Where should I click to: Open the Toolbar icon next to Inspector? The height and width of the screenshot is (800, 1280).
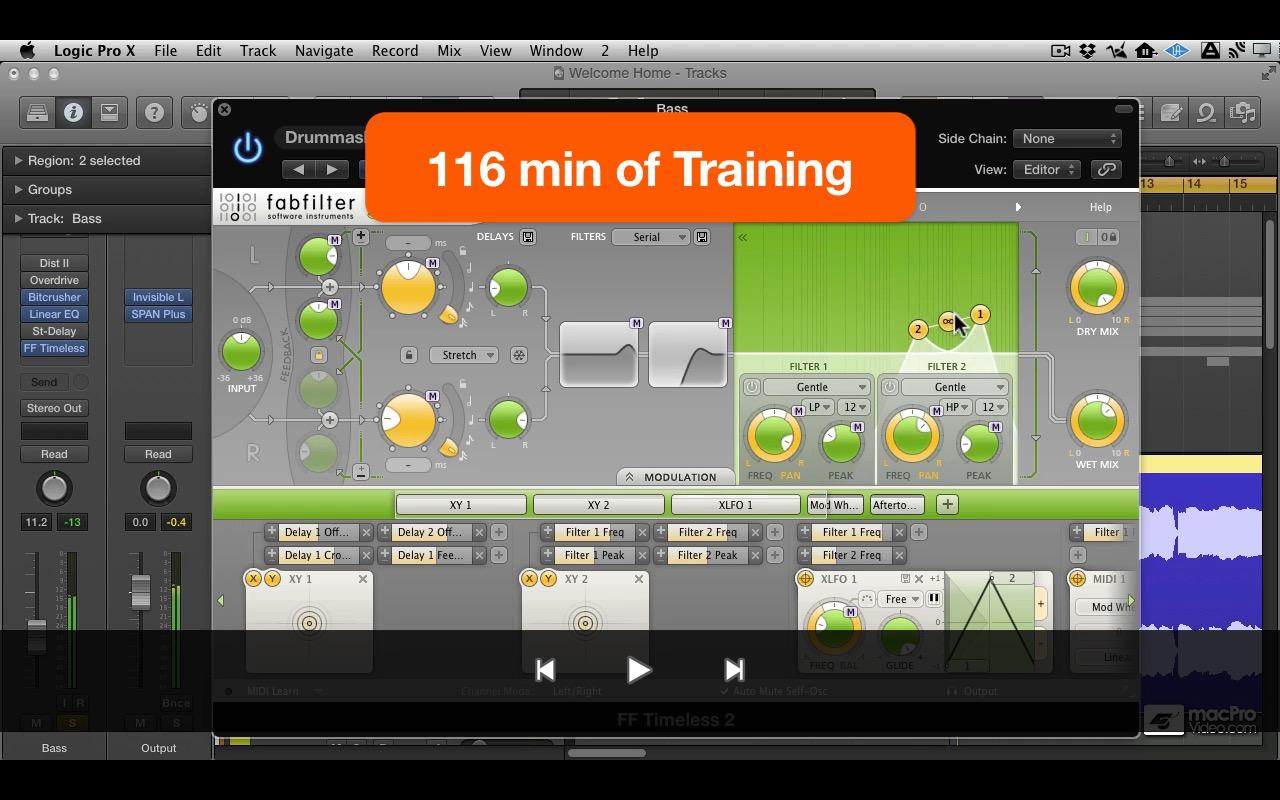109,113
